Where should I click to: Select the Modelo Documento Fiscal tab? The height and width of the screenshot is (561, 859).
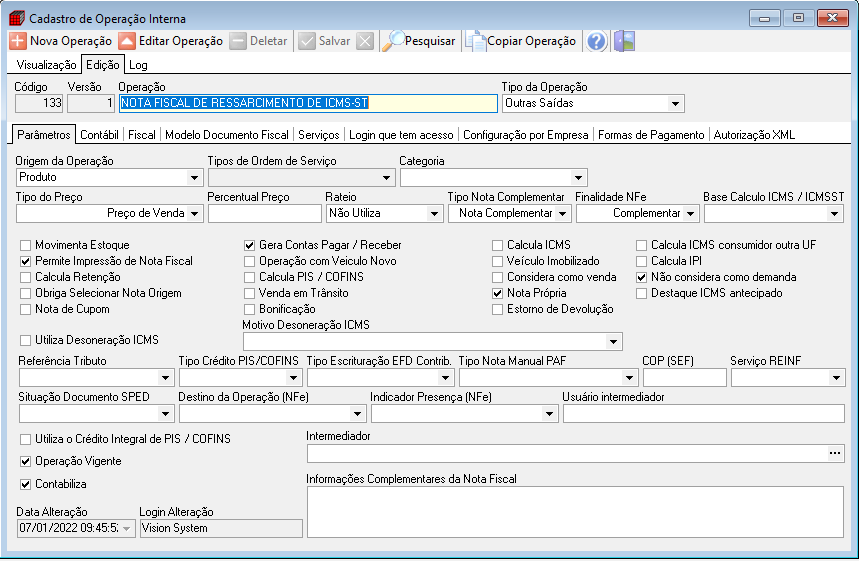(227, 135)
